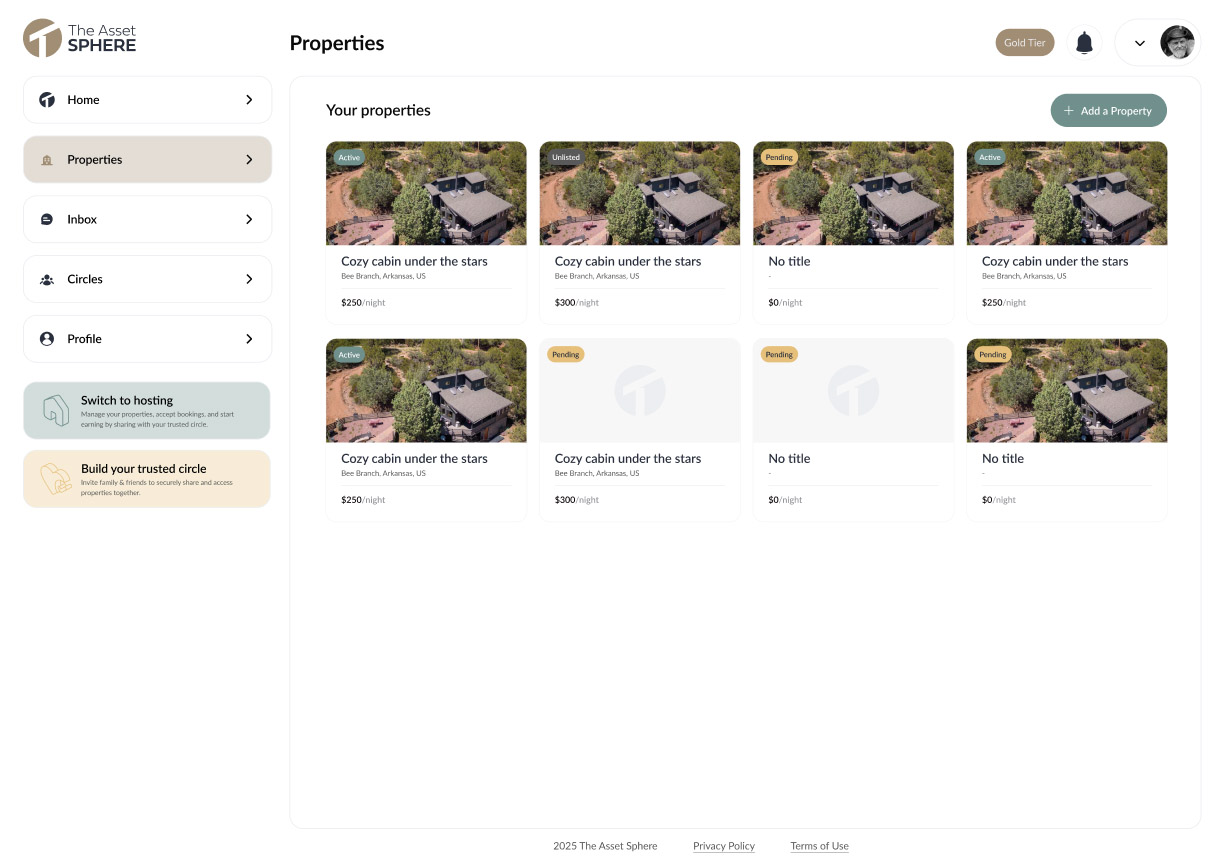Click the Build your trusted circle card
This screenshot has height=868, width=1225.
[147, 479]
